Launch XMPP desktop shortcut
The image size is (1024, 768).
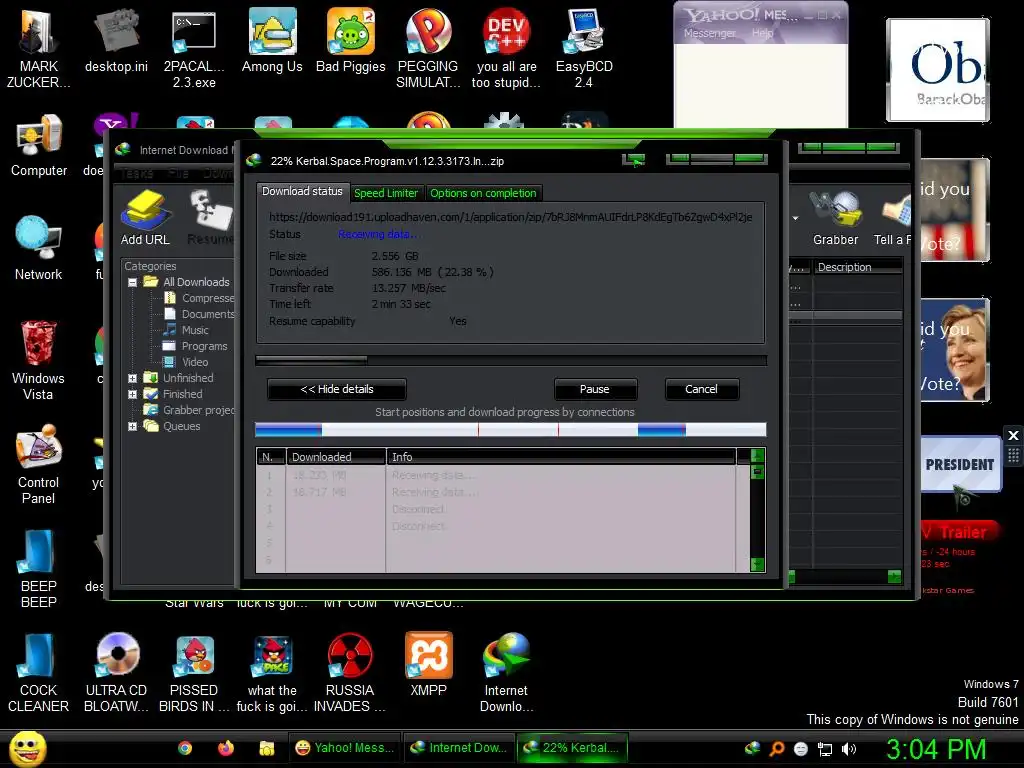[x=428, y=665]
